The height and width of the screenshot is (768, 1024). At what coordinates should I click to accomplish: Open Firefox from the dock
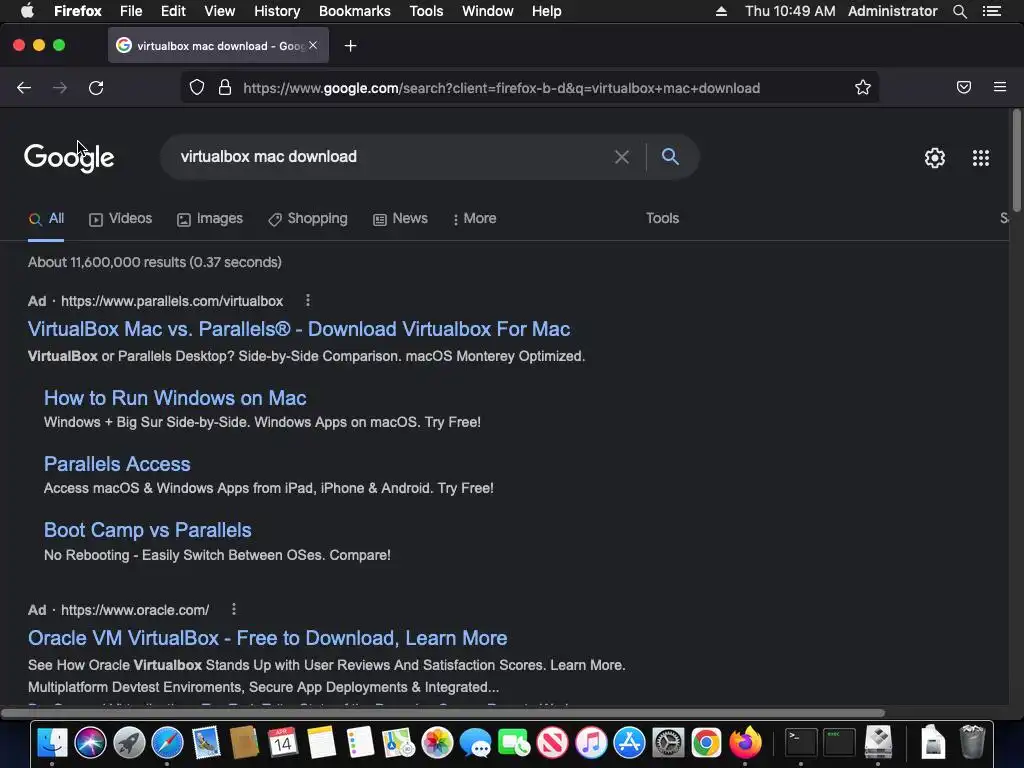[745, 743]
